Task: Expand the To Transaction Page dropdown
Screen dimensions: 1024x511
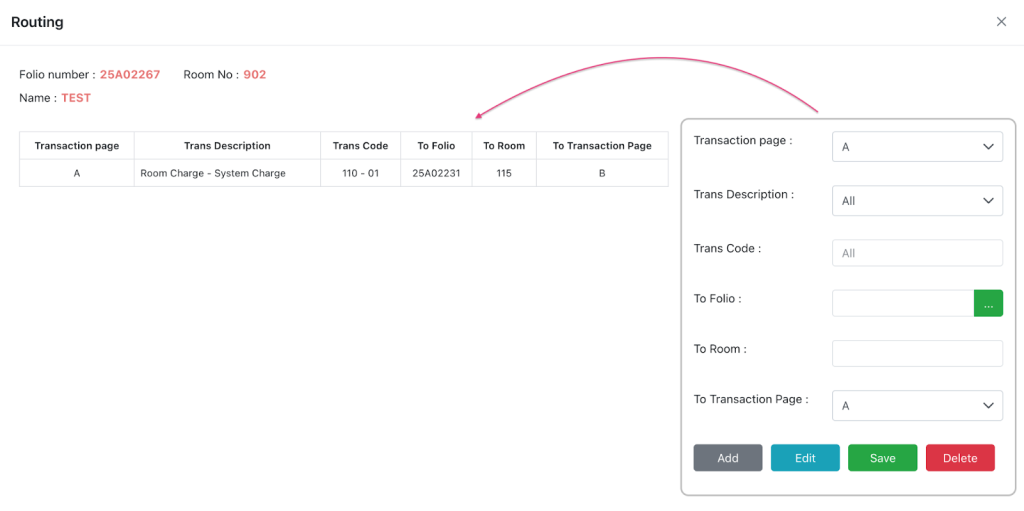Action: click(917, 405)
